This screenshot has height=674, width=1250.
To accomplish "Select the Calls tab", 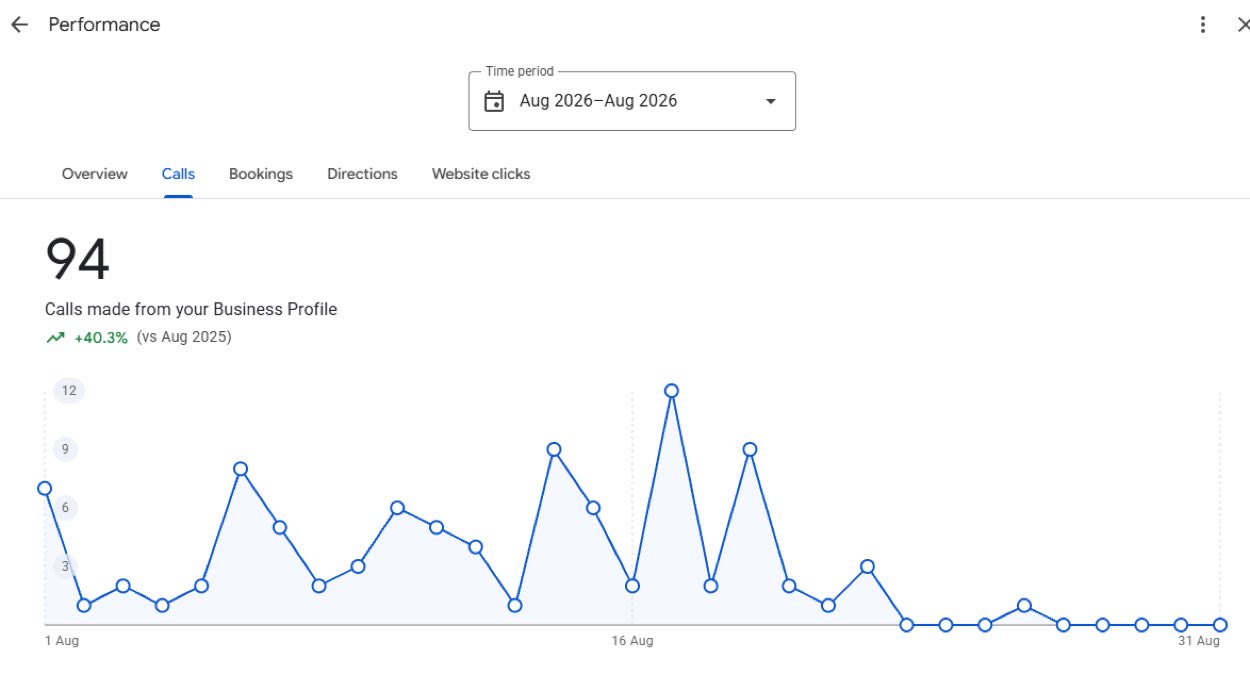I will pos(178,174).
